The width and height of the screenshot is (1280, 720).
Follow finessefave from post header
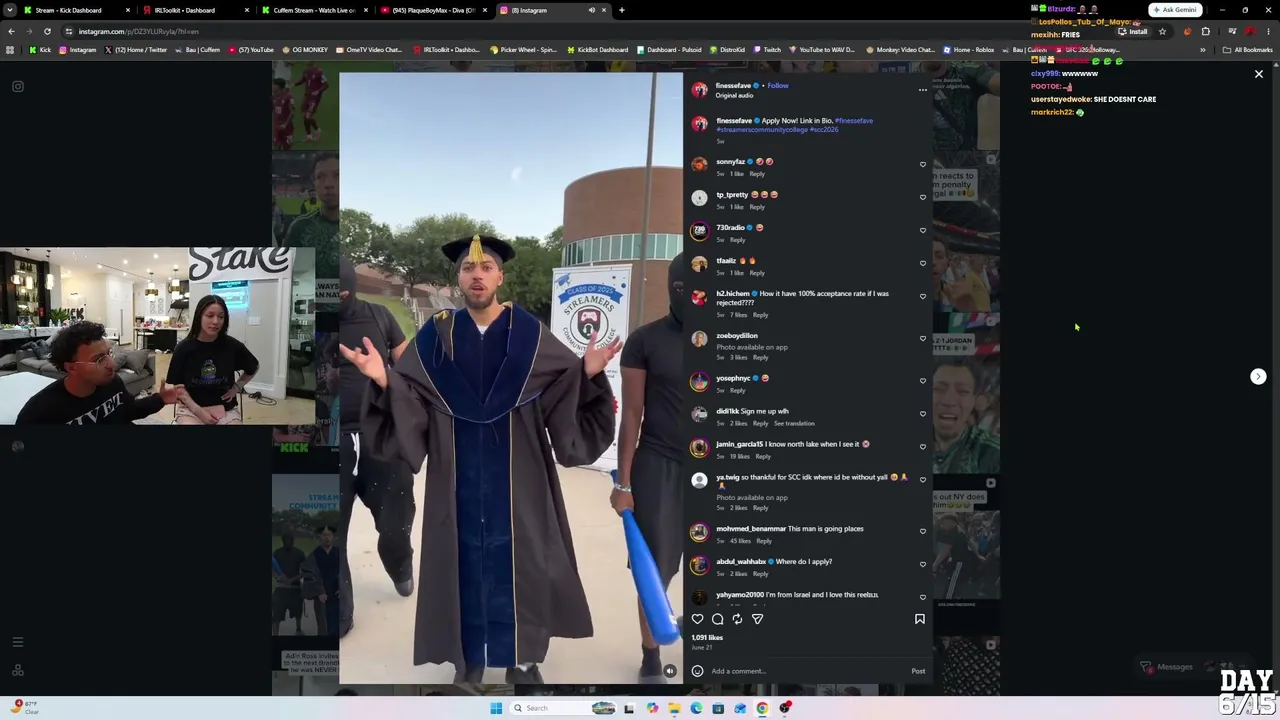777,86
